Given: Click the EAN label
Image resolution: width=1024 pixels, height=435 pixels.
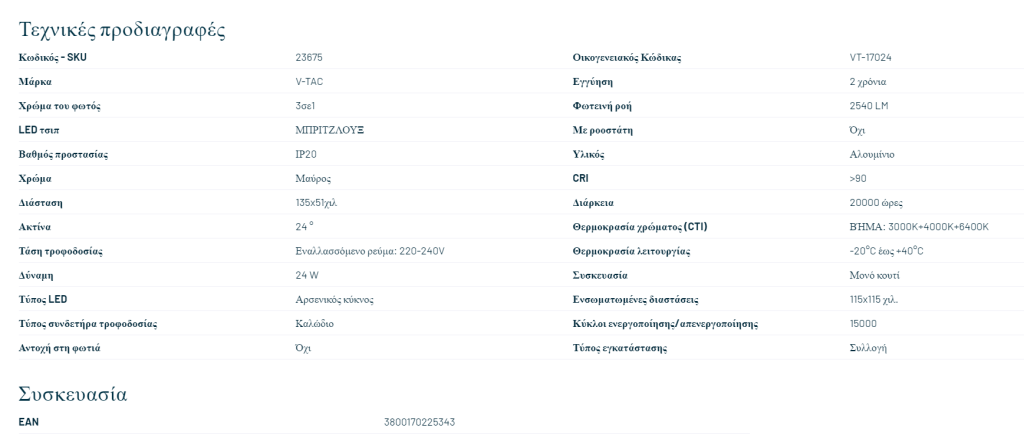Looking at the screenshot, I should pyautogui.click(x=28, y=422).
